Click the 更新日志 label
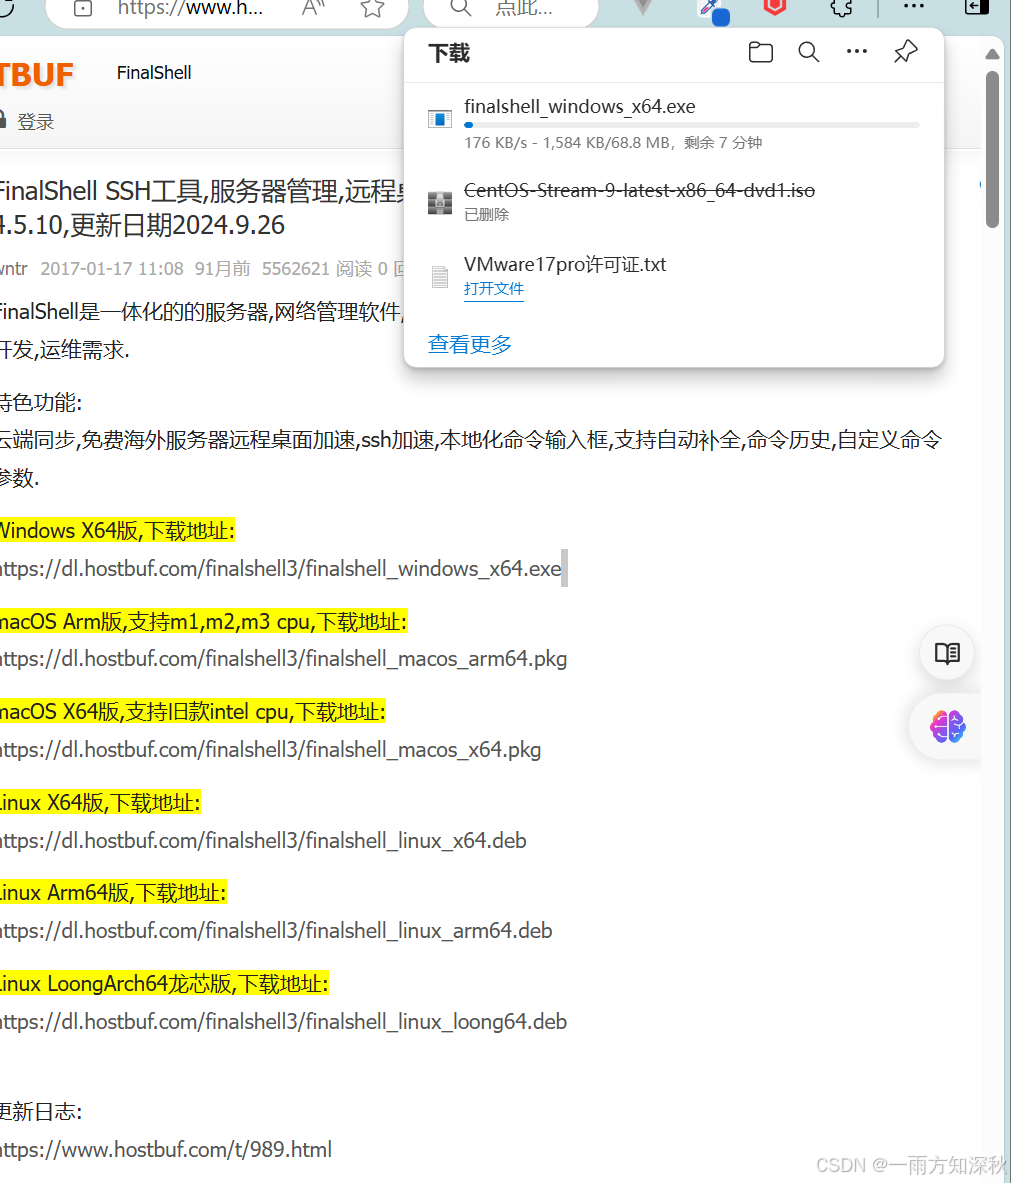Screen dimensions: 1011x1183 pyautogui.click(x=41, y=1111)
